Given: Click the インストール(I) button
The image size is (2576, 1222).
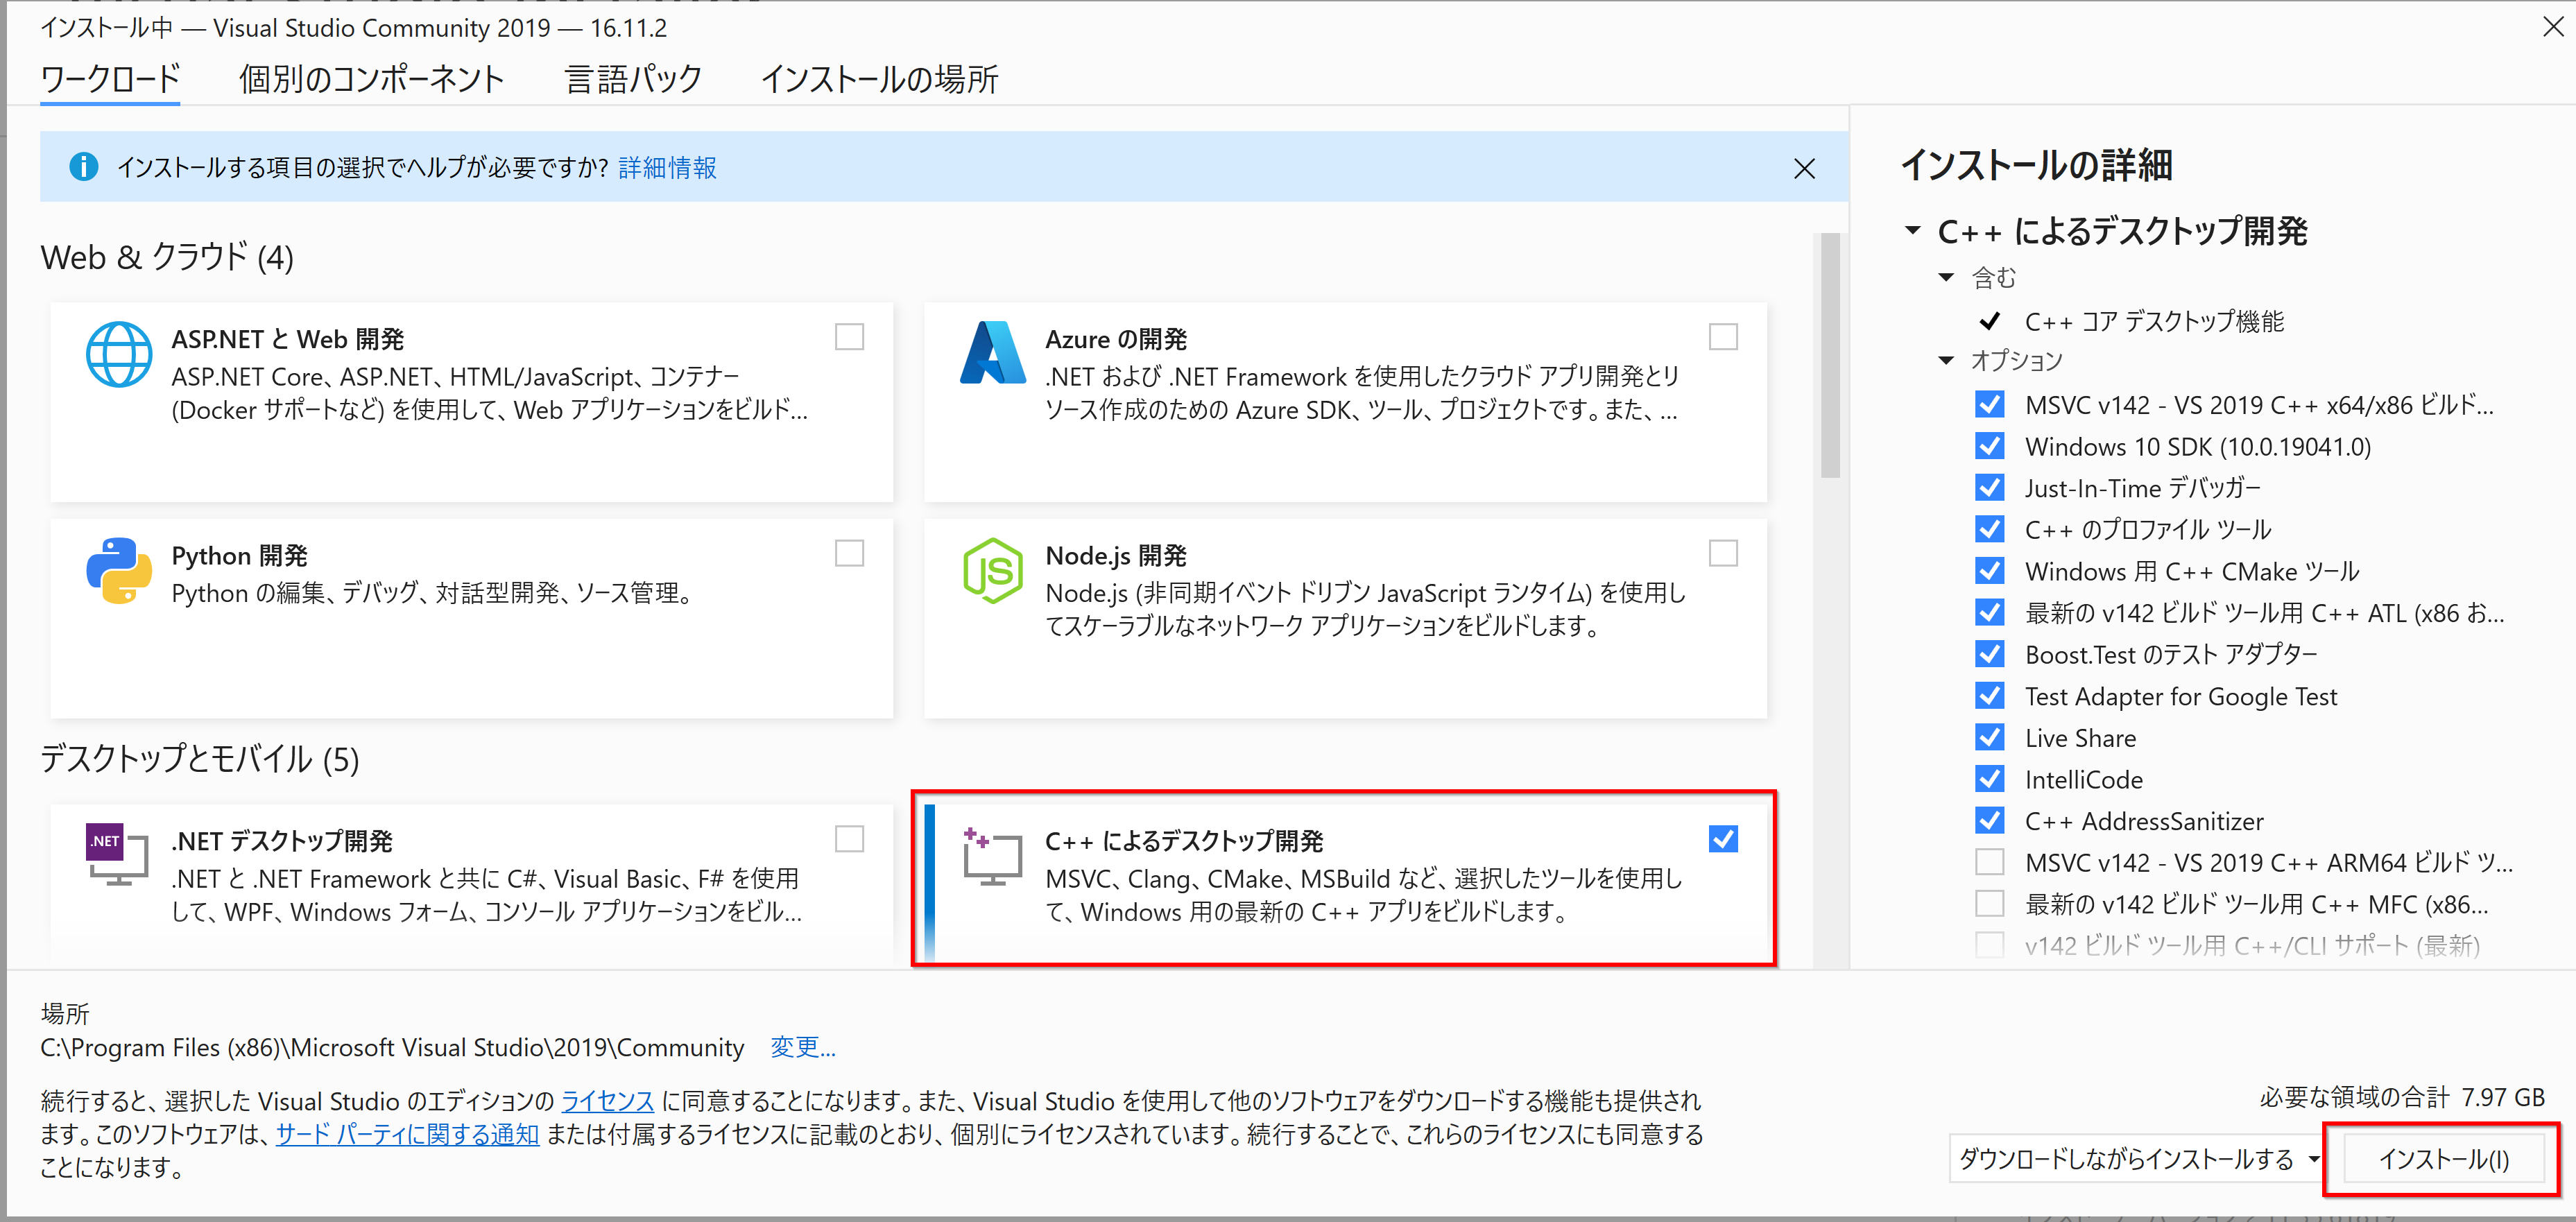Looking at the screenshot, I should (x=2443, y=1159).
